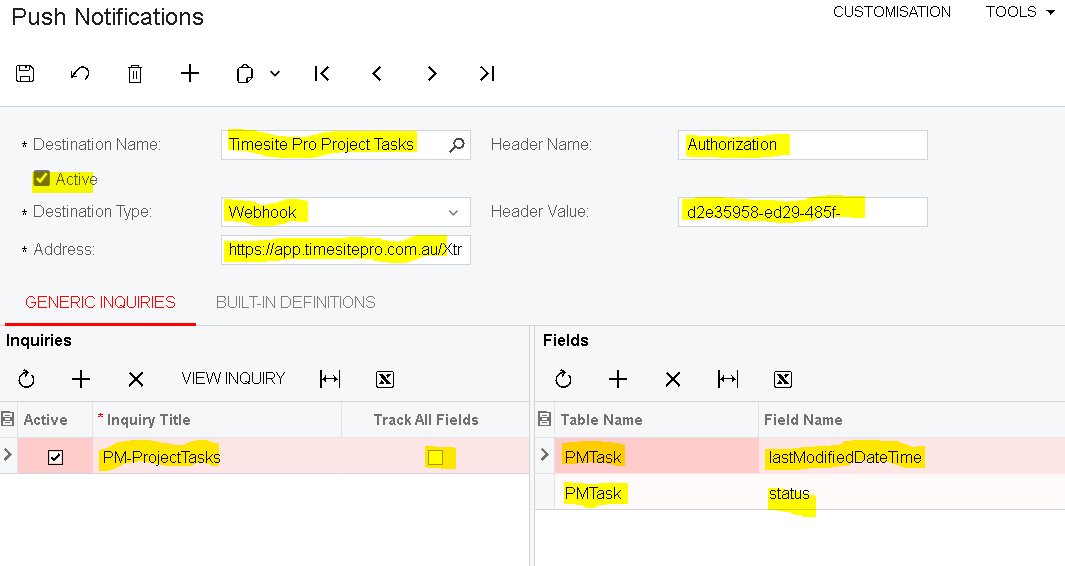Toggle Active checkbox for PM-ProjectTasks inquiry
The height and width of the screenshot is (566, 1065).
tap(56, 457)
